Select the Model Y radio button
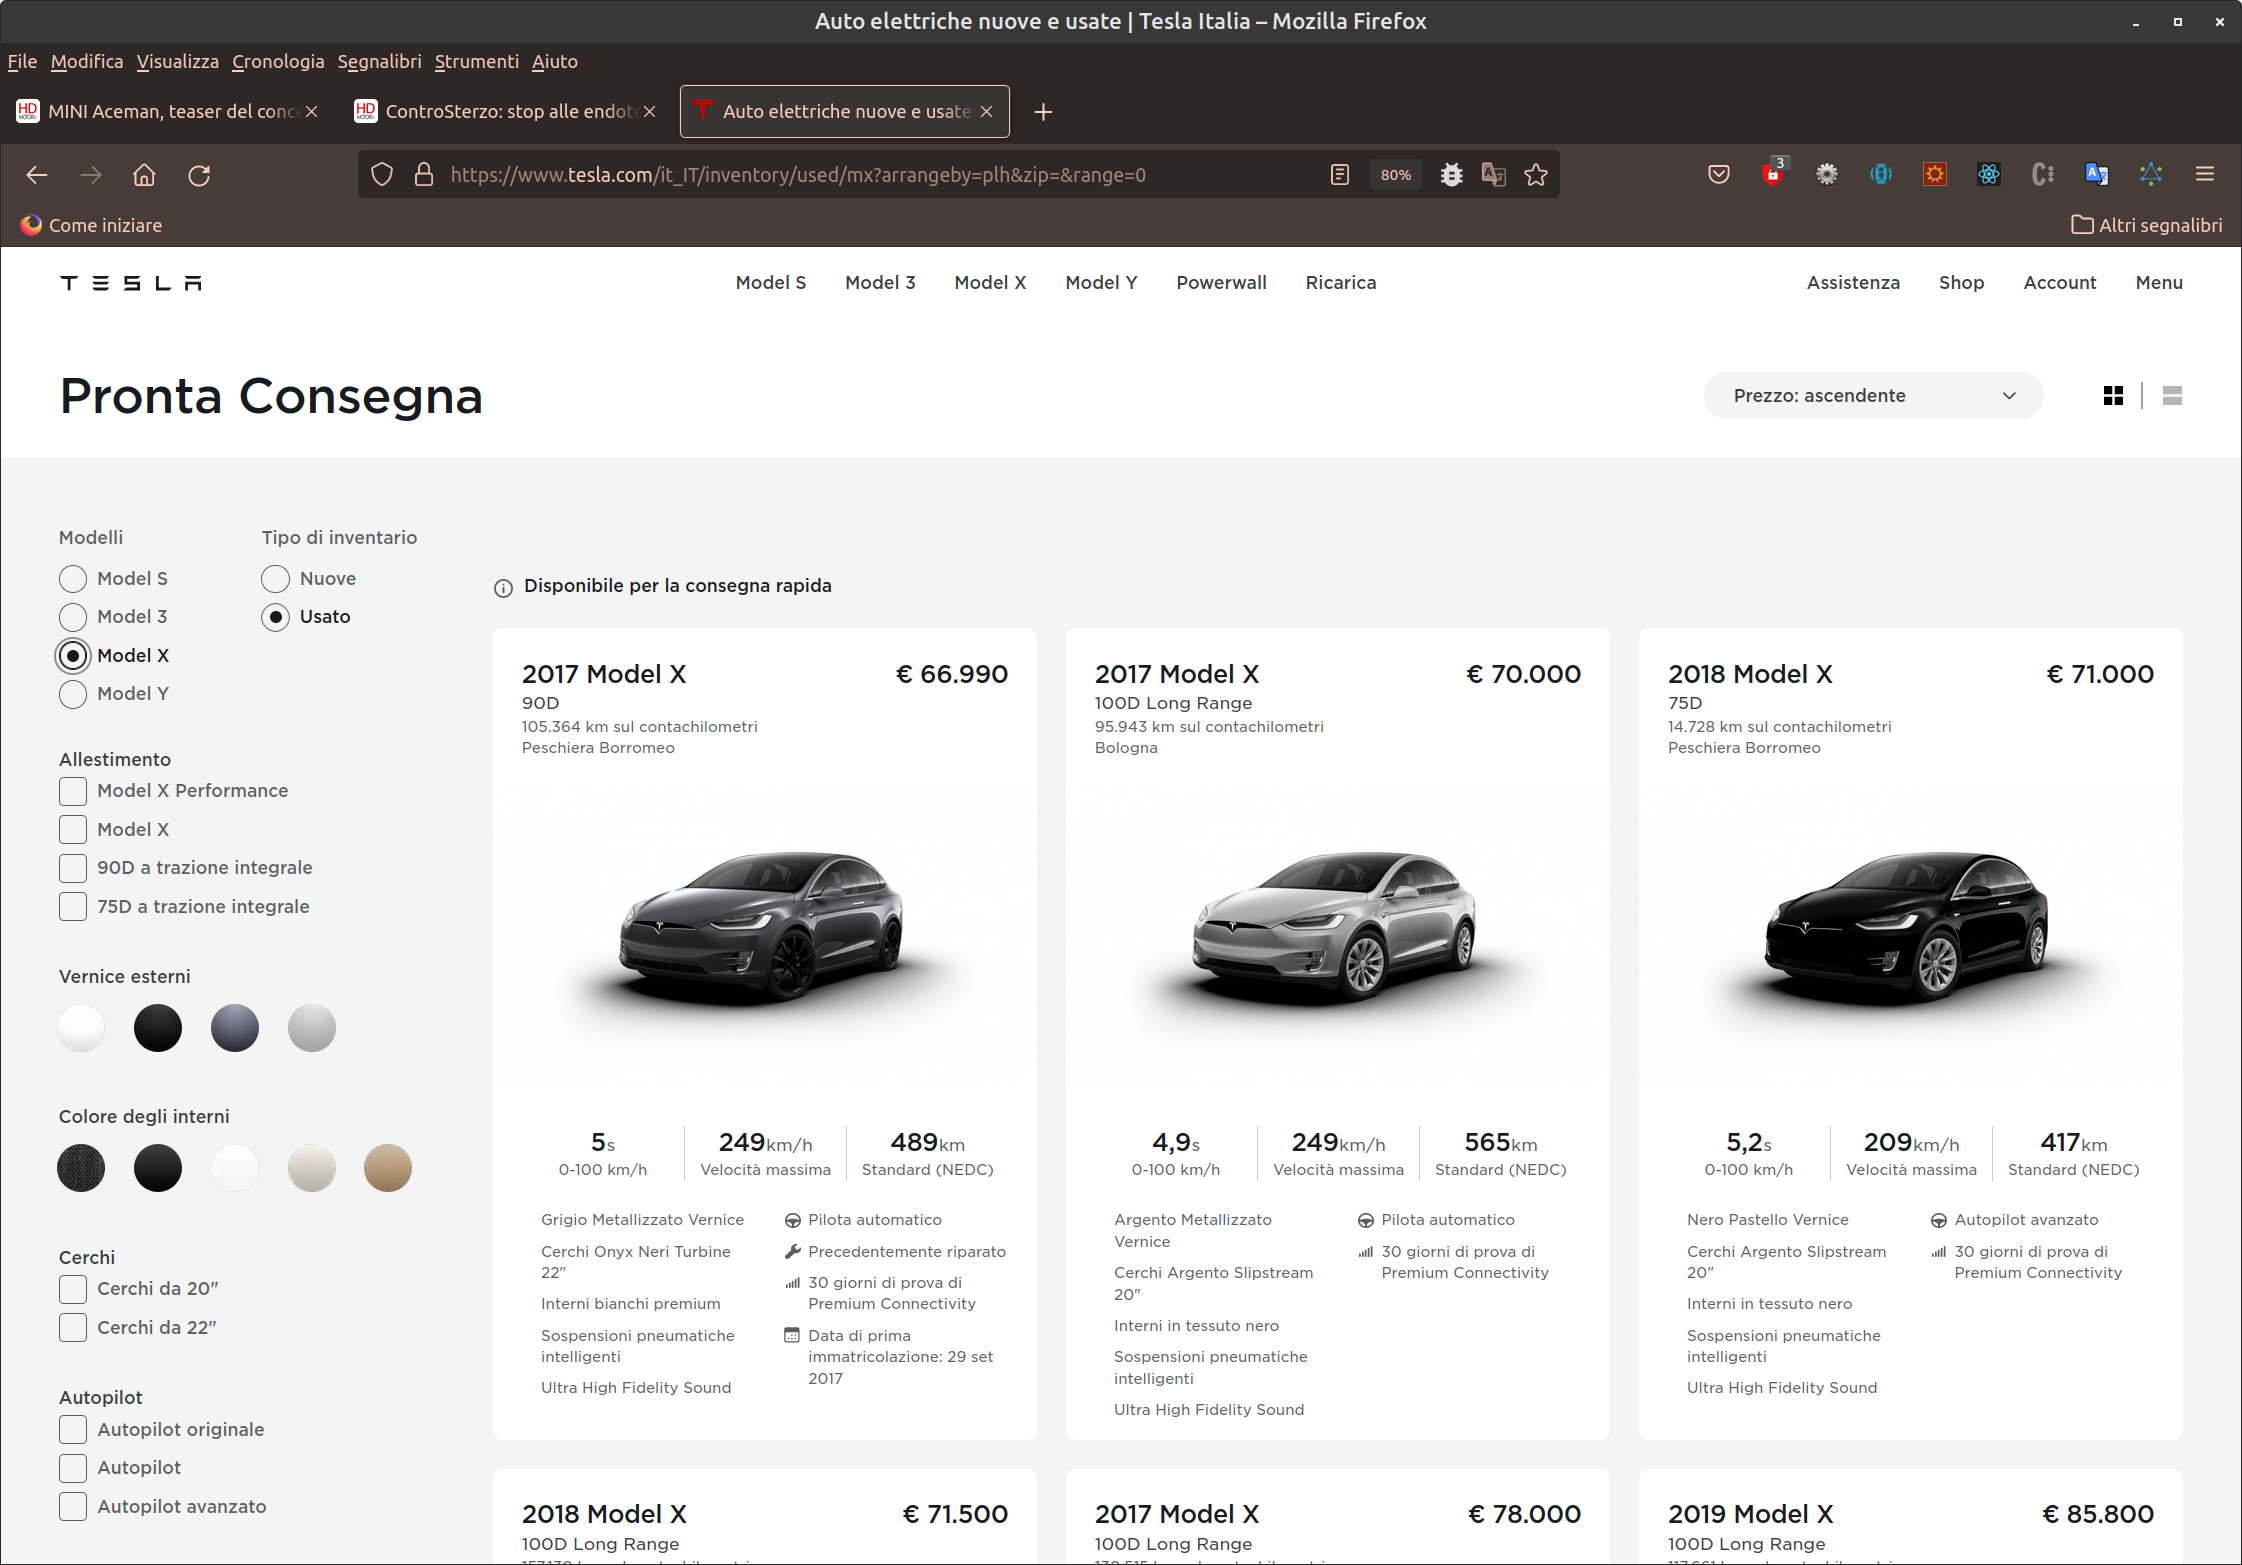This screenshot has width=2242, height=1565. click(73, 694)
